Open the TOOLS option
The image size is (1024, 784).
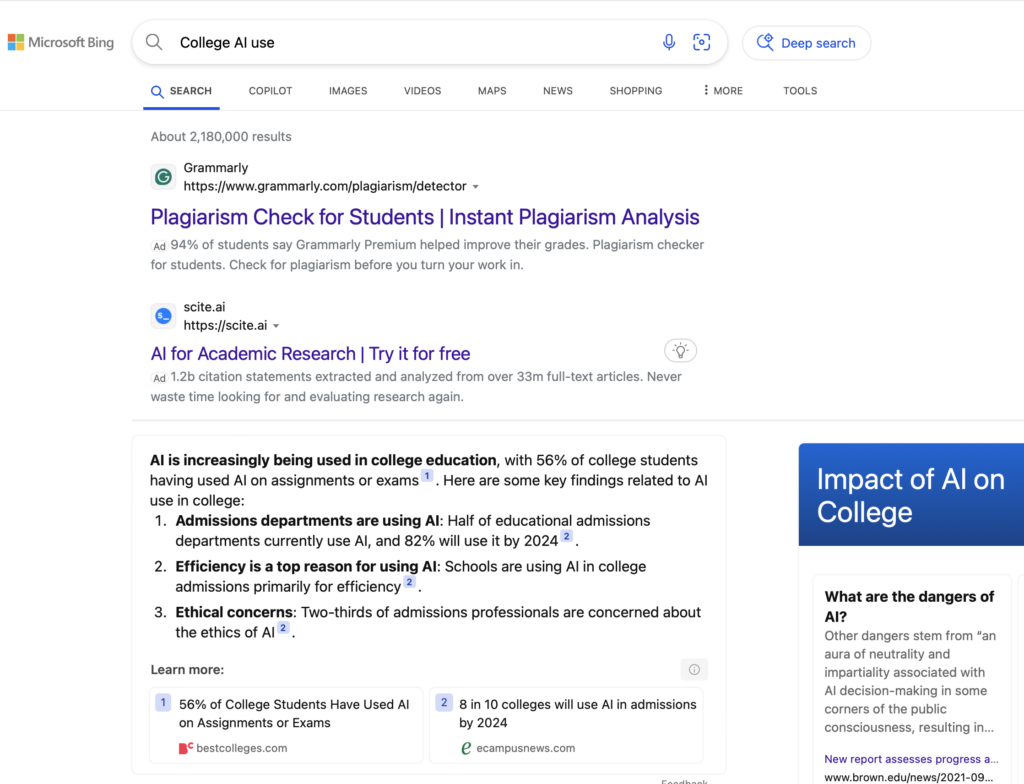click(x=800, y=91)
